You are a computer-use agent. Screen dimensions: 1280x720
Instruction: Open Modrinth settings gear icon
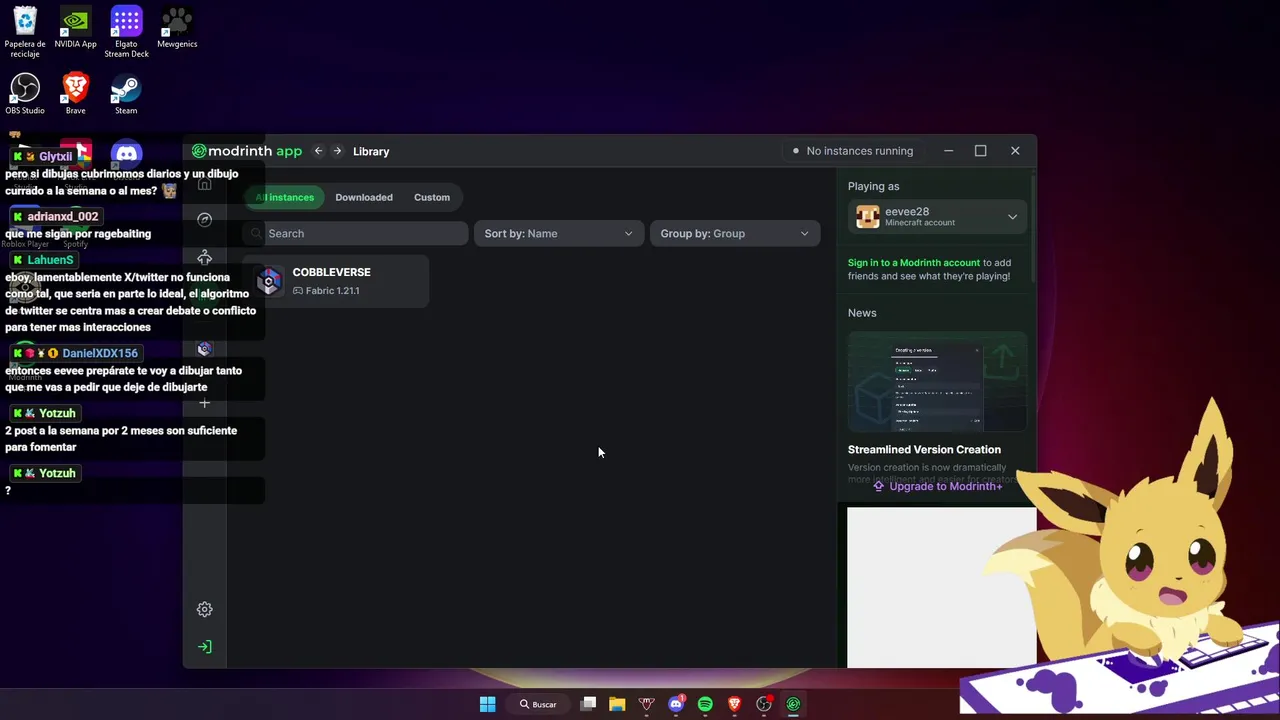pyautogui.click(x=204, y=610)
